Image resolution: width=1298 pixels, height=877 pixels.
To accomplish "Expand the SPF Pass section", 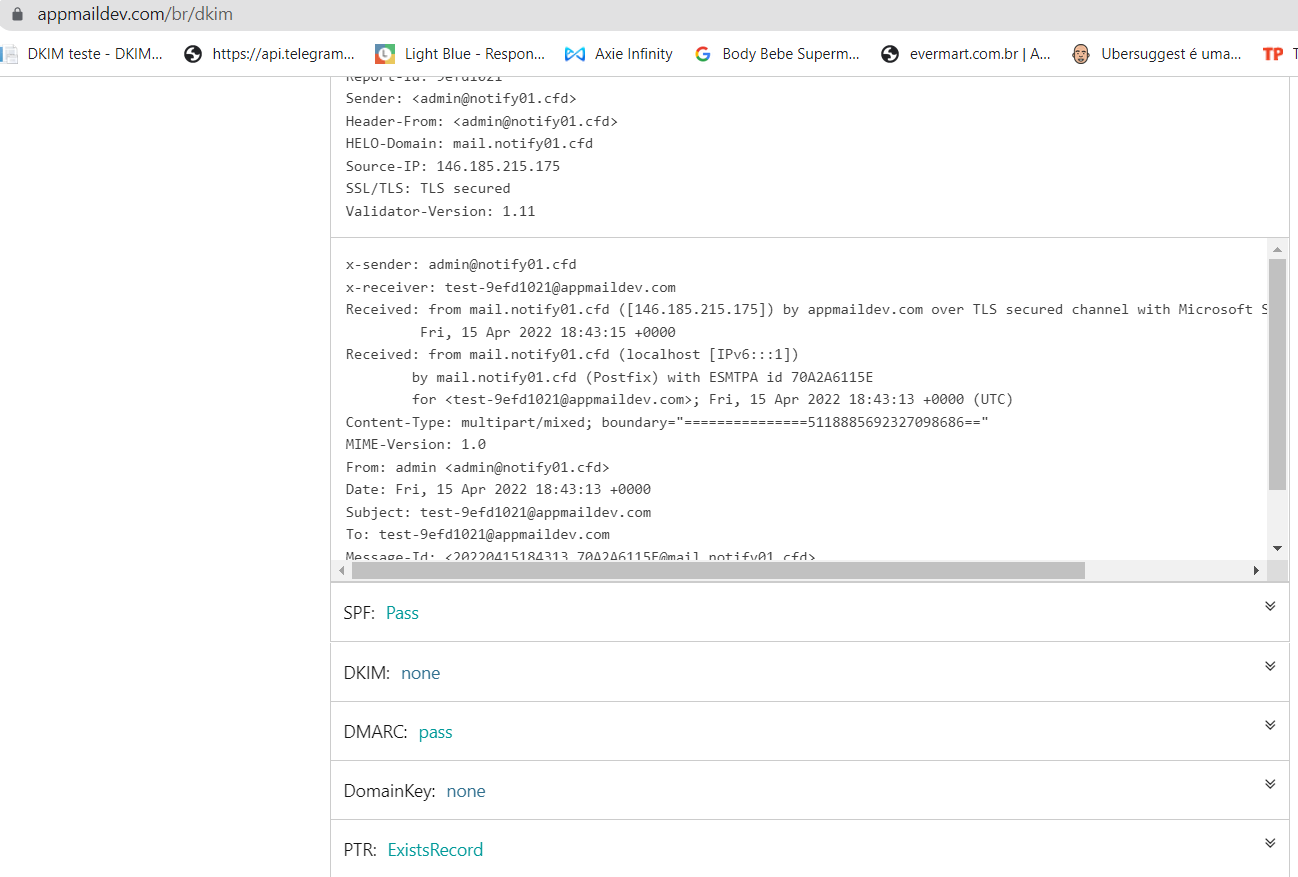I will 1270,606.
